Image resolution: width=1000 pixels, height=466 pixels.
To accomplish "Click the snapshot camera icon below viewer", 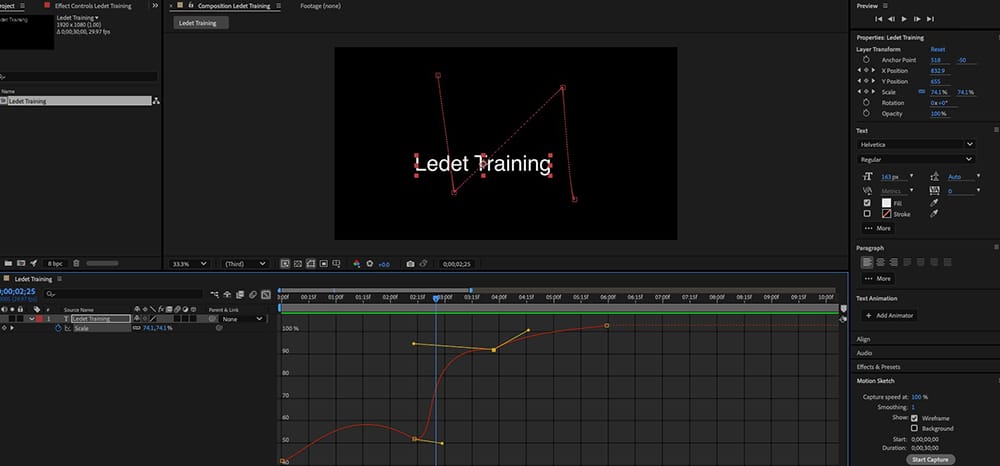I will click(x=410, y=264).
